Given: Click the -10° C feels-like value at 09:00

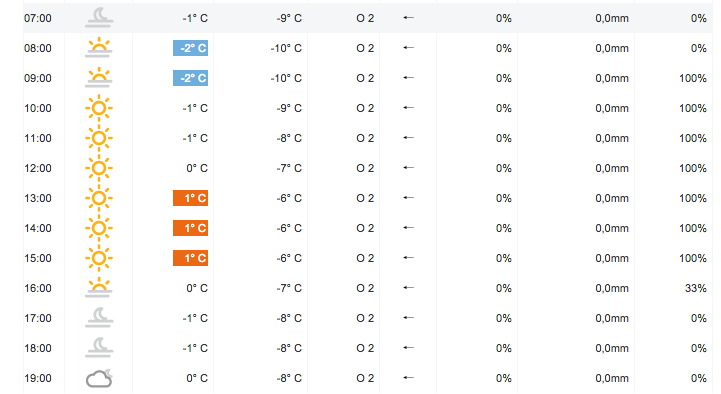Looking at the screenshot, I should [x=286, y=78].
